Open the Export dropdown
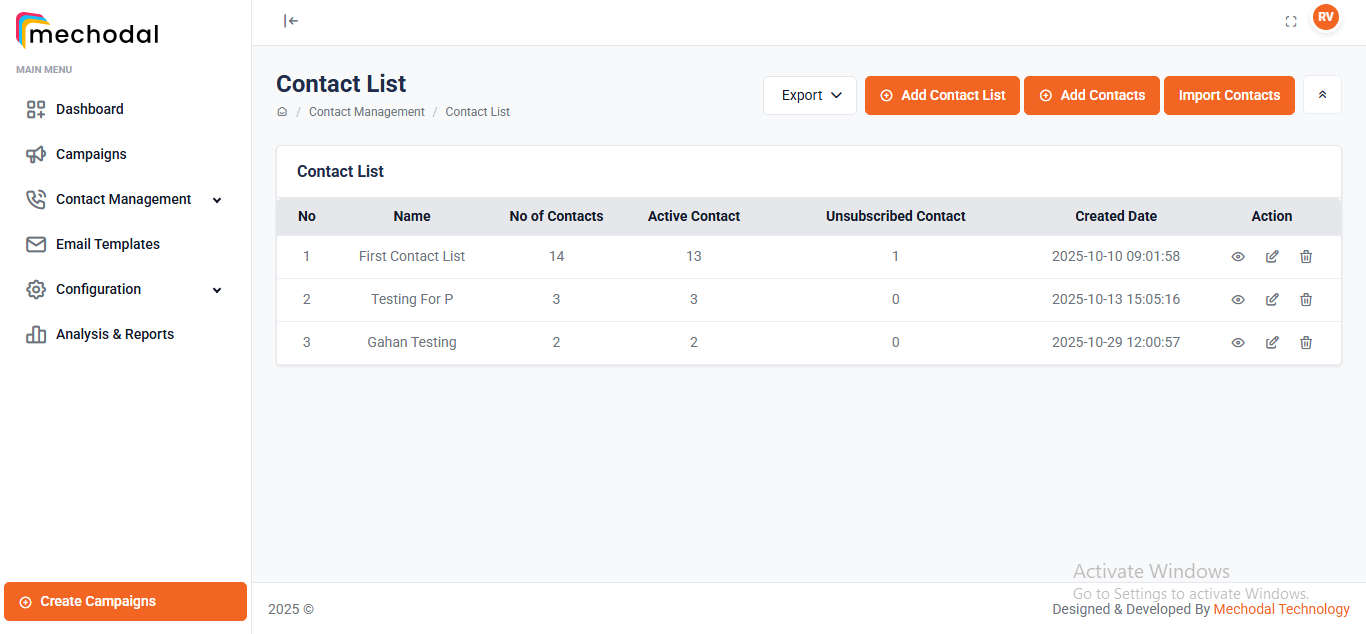This screenshot has height=634, width=1366. point(810,95)
